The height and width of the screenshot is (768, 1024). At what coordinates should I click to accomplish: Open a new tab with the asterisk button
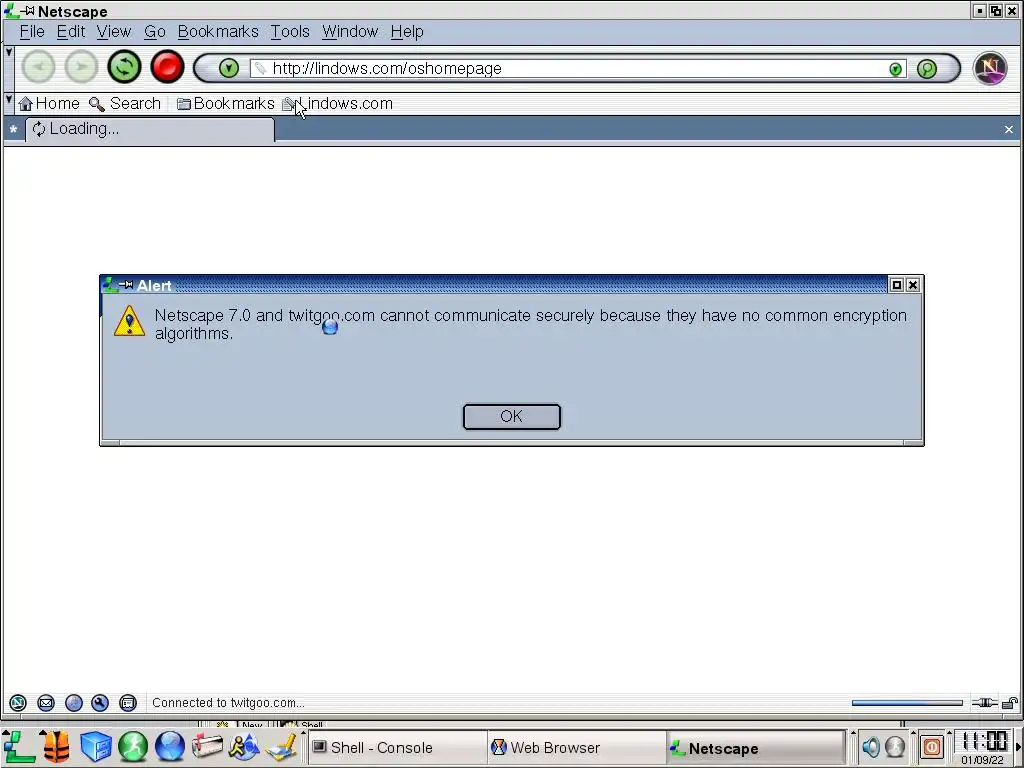[13, 129]
